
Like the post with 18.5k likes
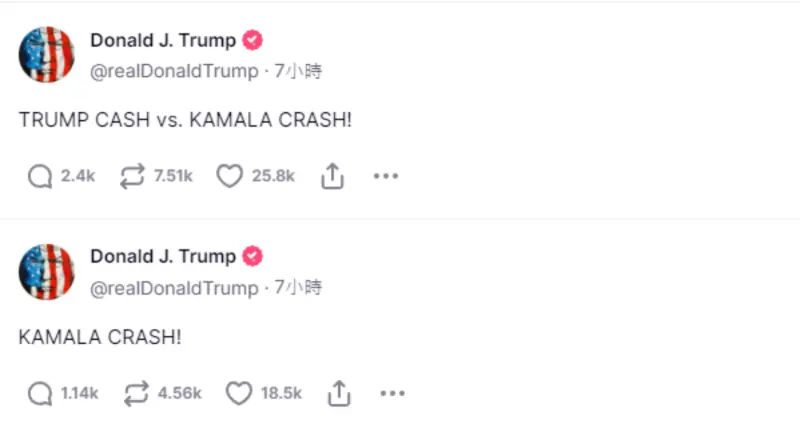pos(239,393)
